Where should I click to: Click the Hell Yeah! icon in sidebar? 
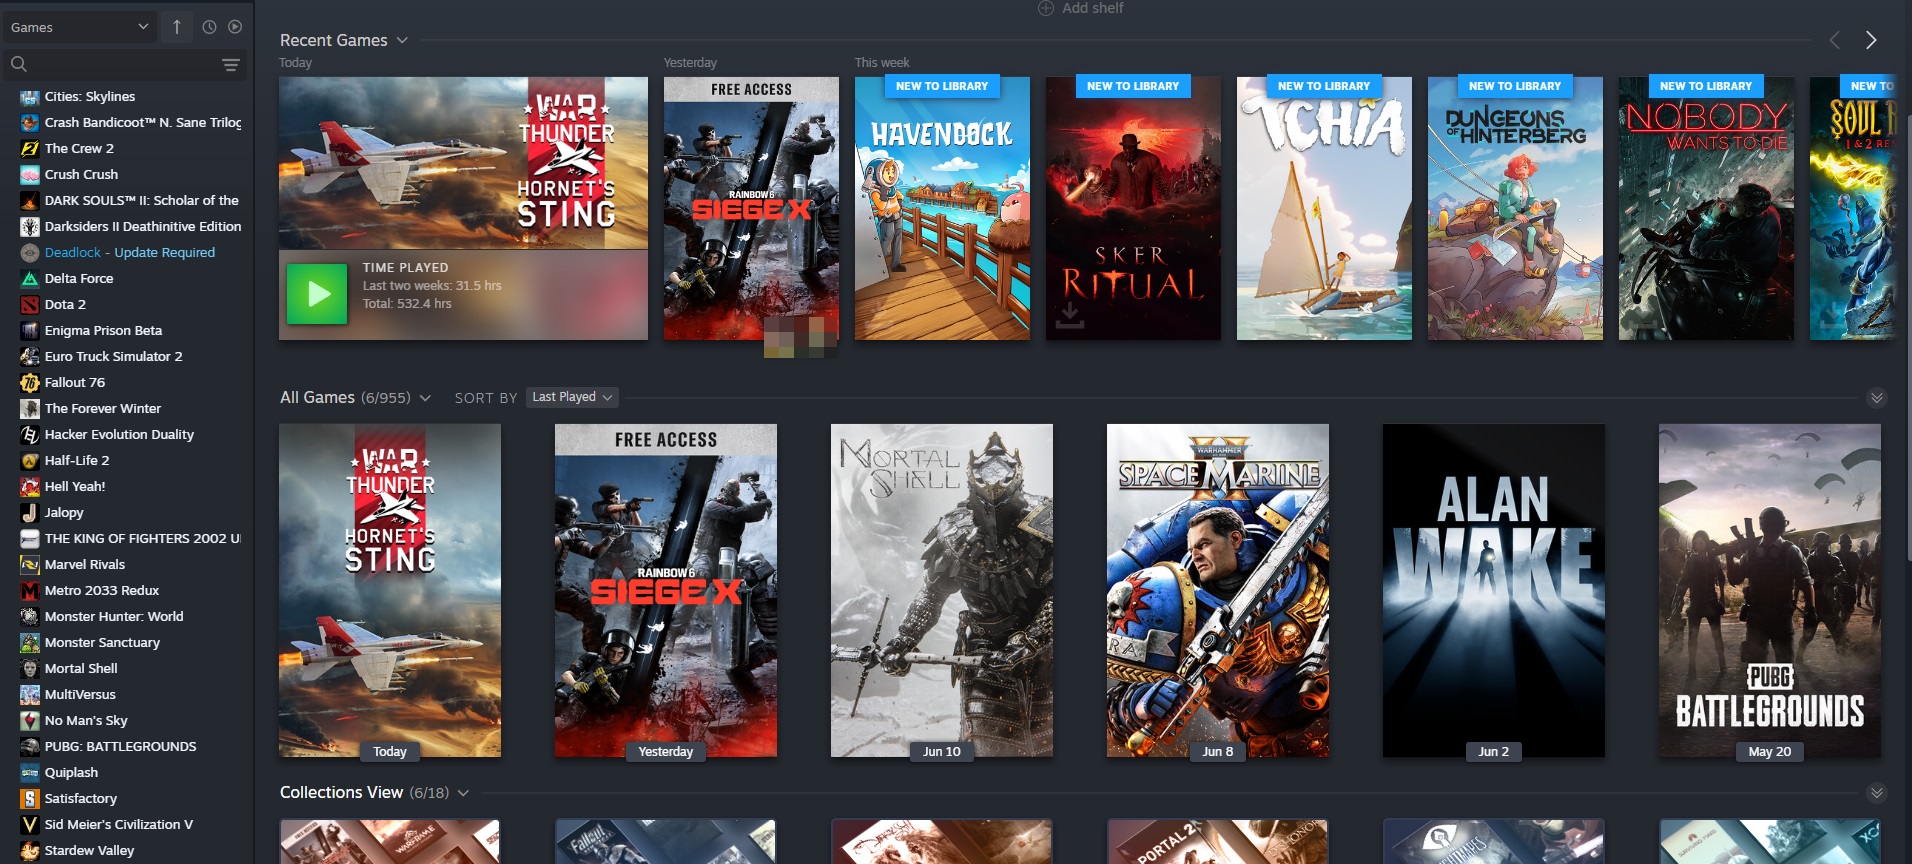click(x=30, y=487)
